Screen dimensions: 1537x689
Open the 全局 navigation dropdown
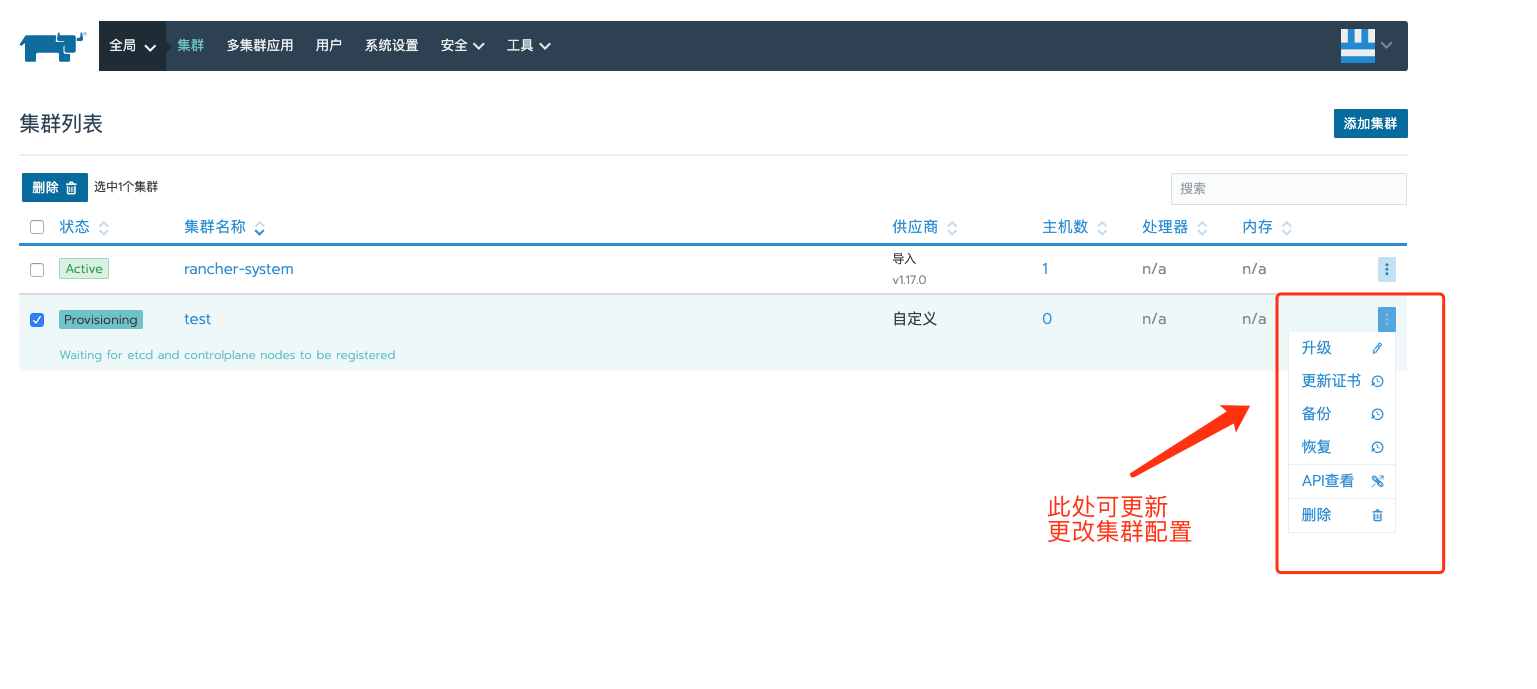(x=132, y=45)
